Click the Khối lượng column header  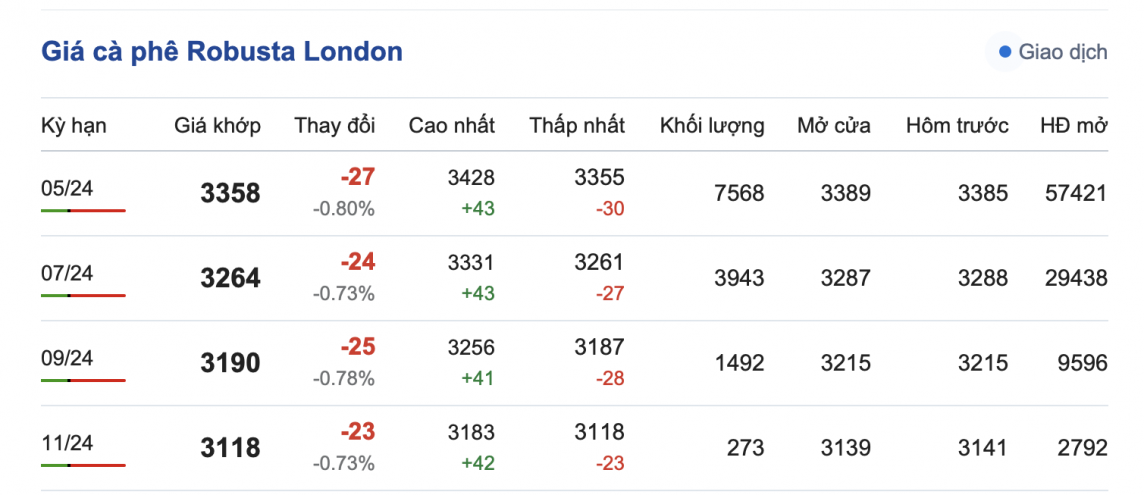[711, 126]
